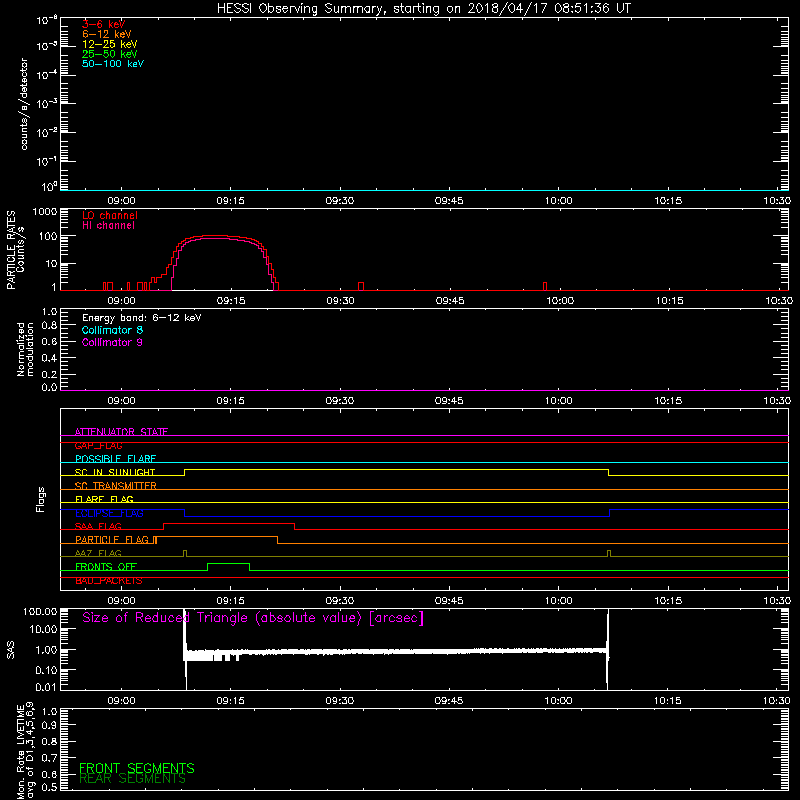Click the ATTENUATOR_STATE flag label
Screen dimensions: 800x800
[x=121, y=432]
